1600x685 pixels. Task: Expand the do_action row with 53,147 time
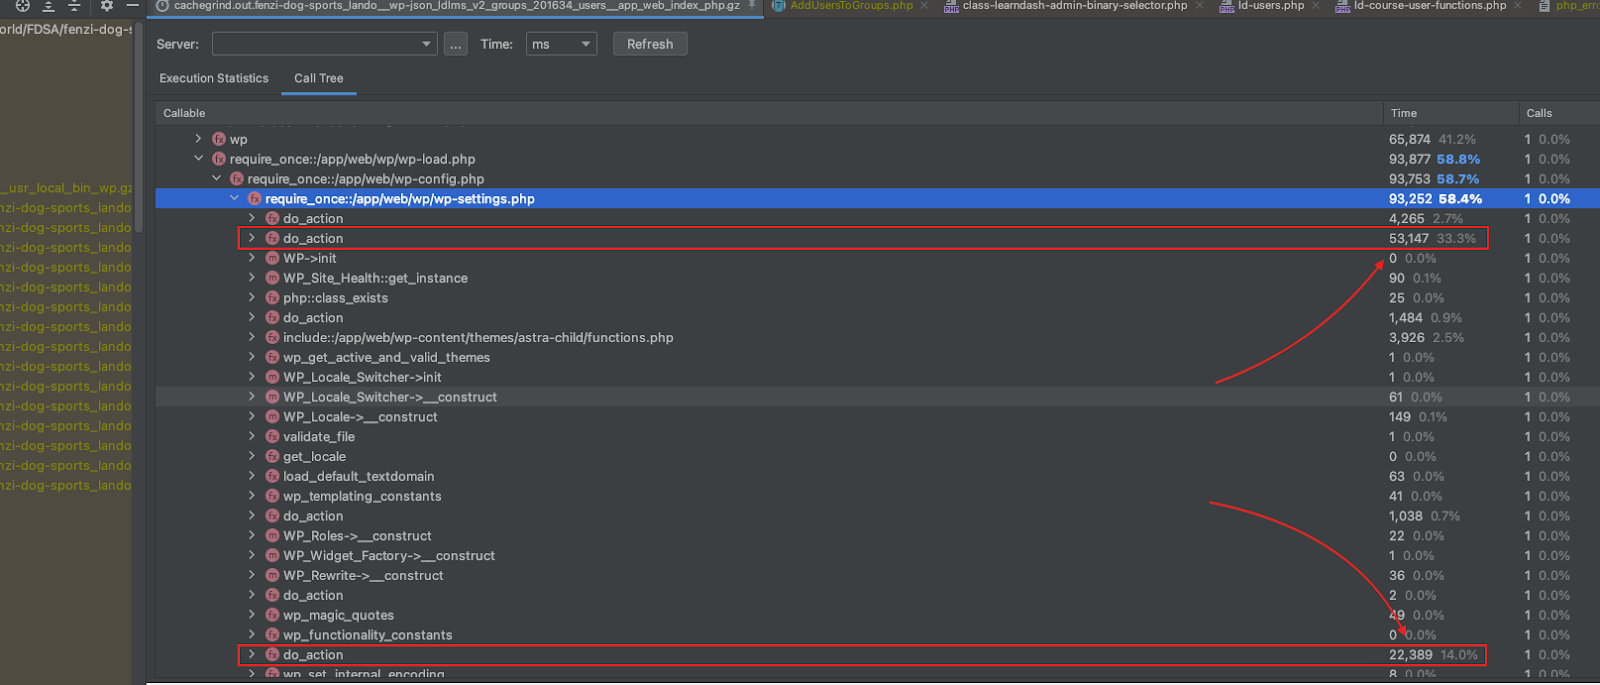[252, 238]
